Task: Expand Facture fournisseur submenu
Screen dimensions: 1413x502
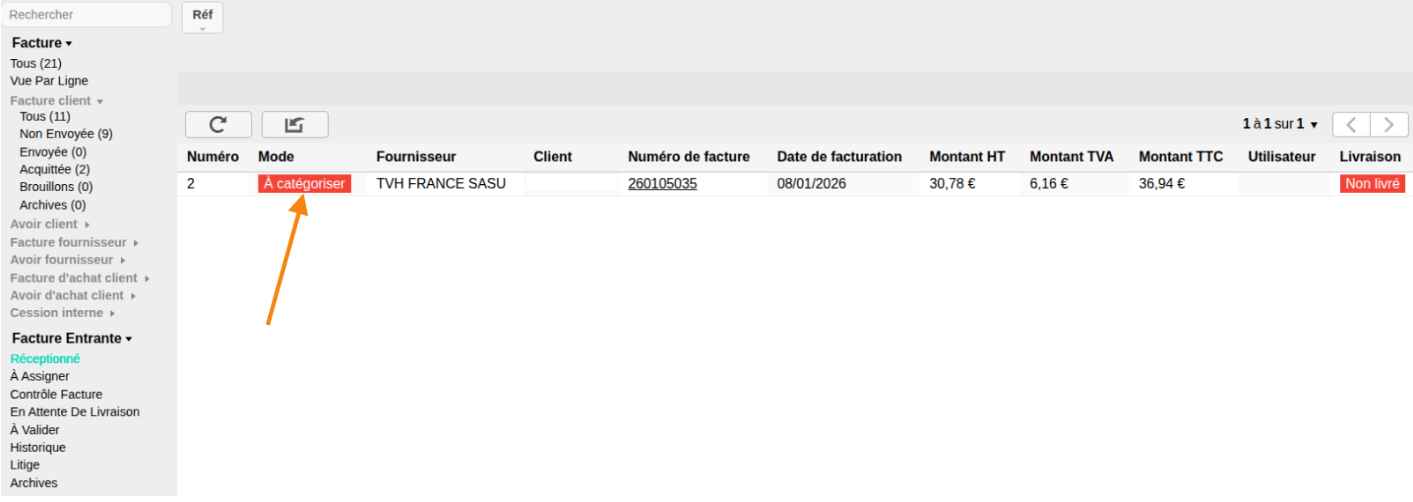Action: point(74,242)
